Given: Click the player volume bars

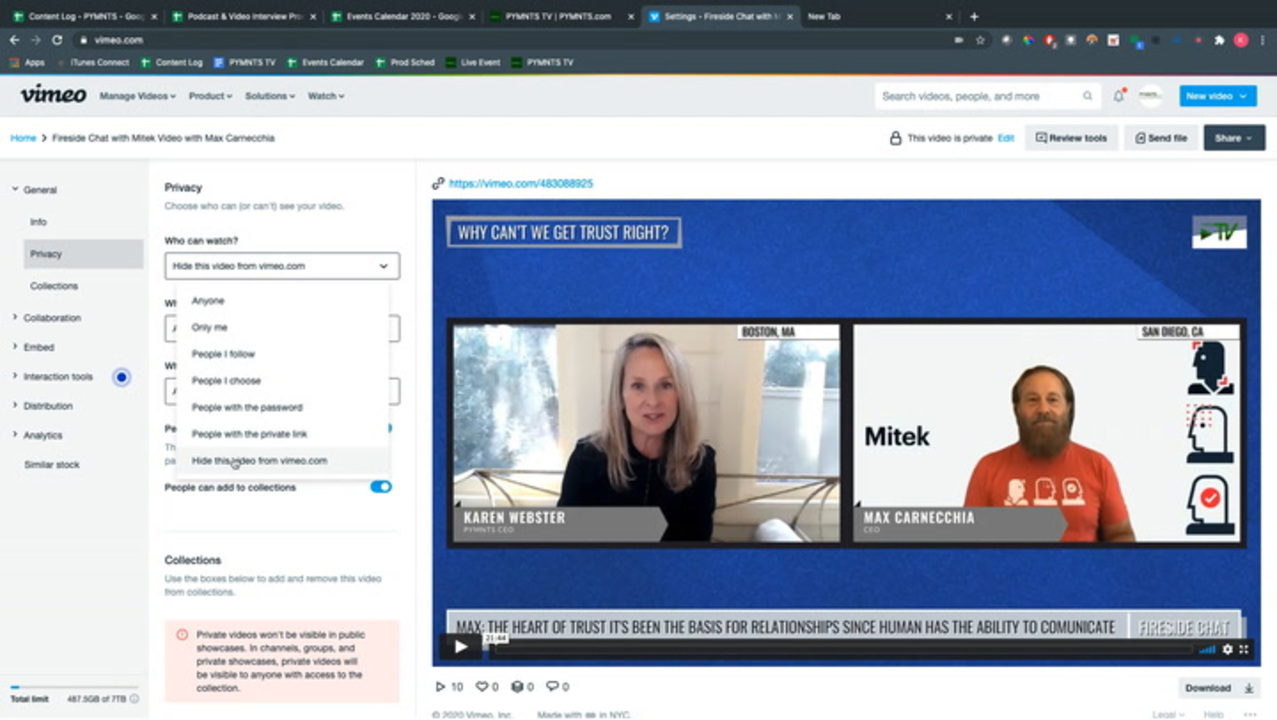Looking at the screenshot, I should pos(1207,649).
